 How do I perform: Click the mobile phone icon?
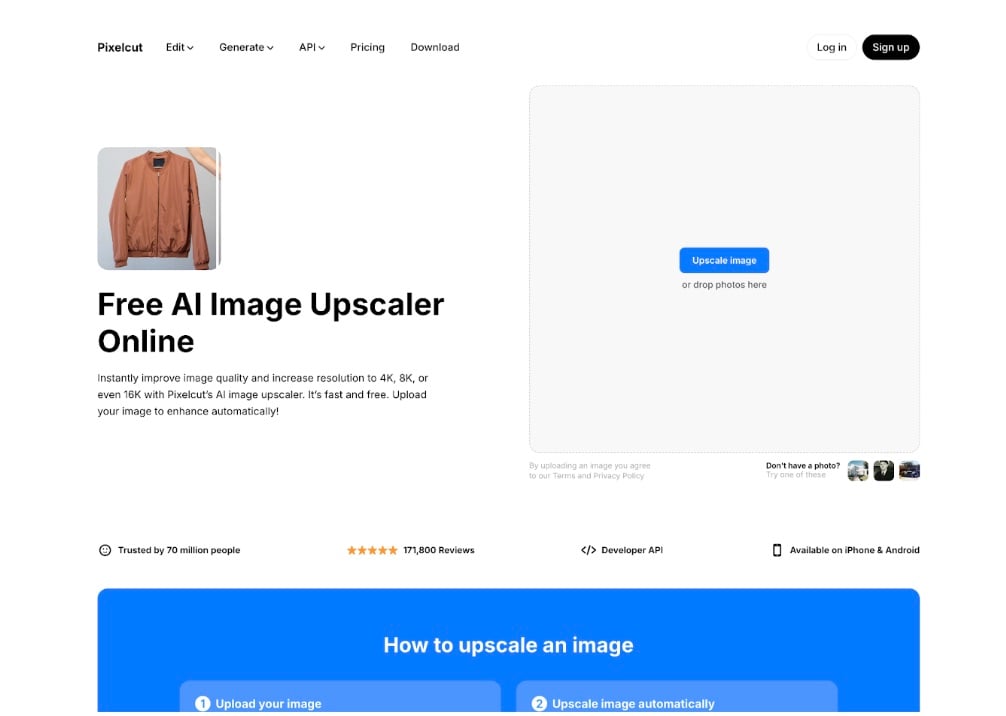tap(777, 550)
